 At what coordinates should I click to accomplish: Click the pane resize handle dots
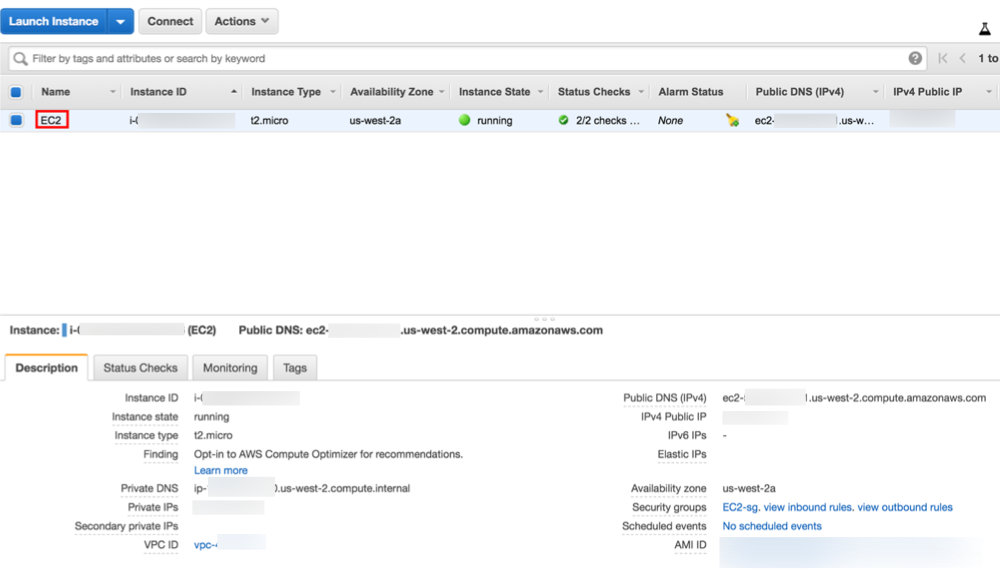[x=544, y=319]
